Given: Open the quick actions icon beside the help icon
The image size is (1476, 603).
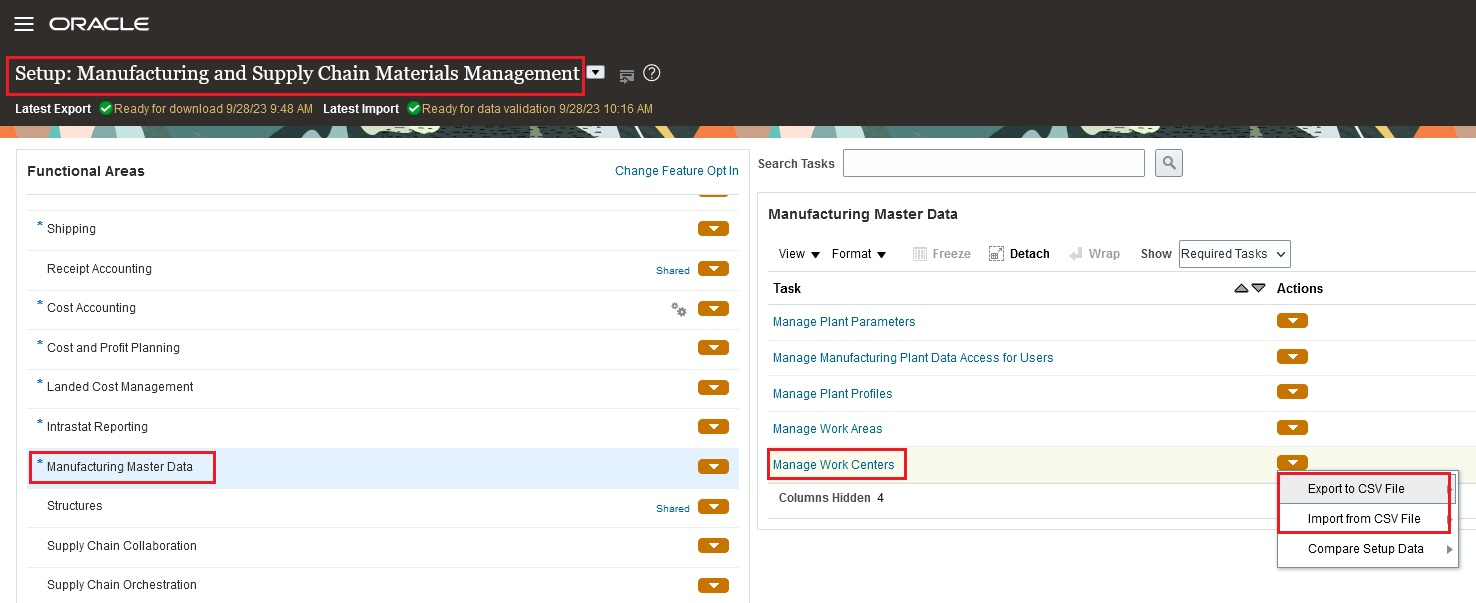Looking at the screenshot, I should coord(626,74).
